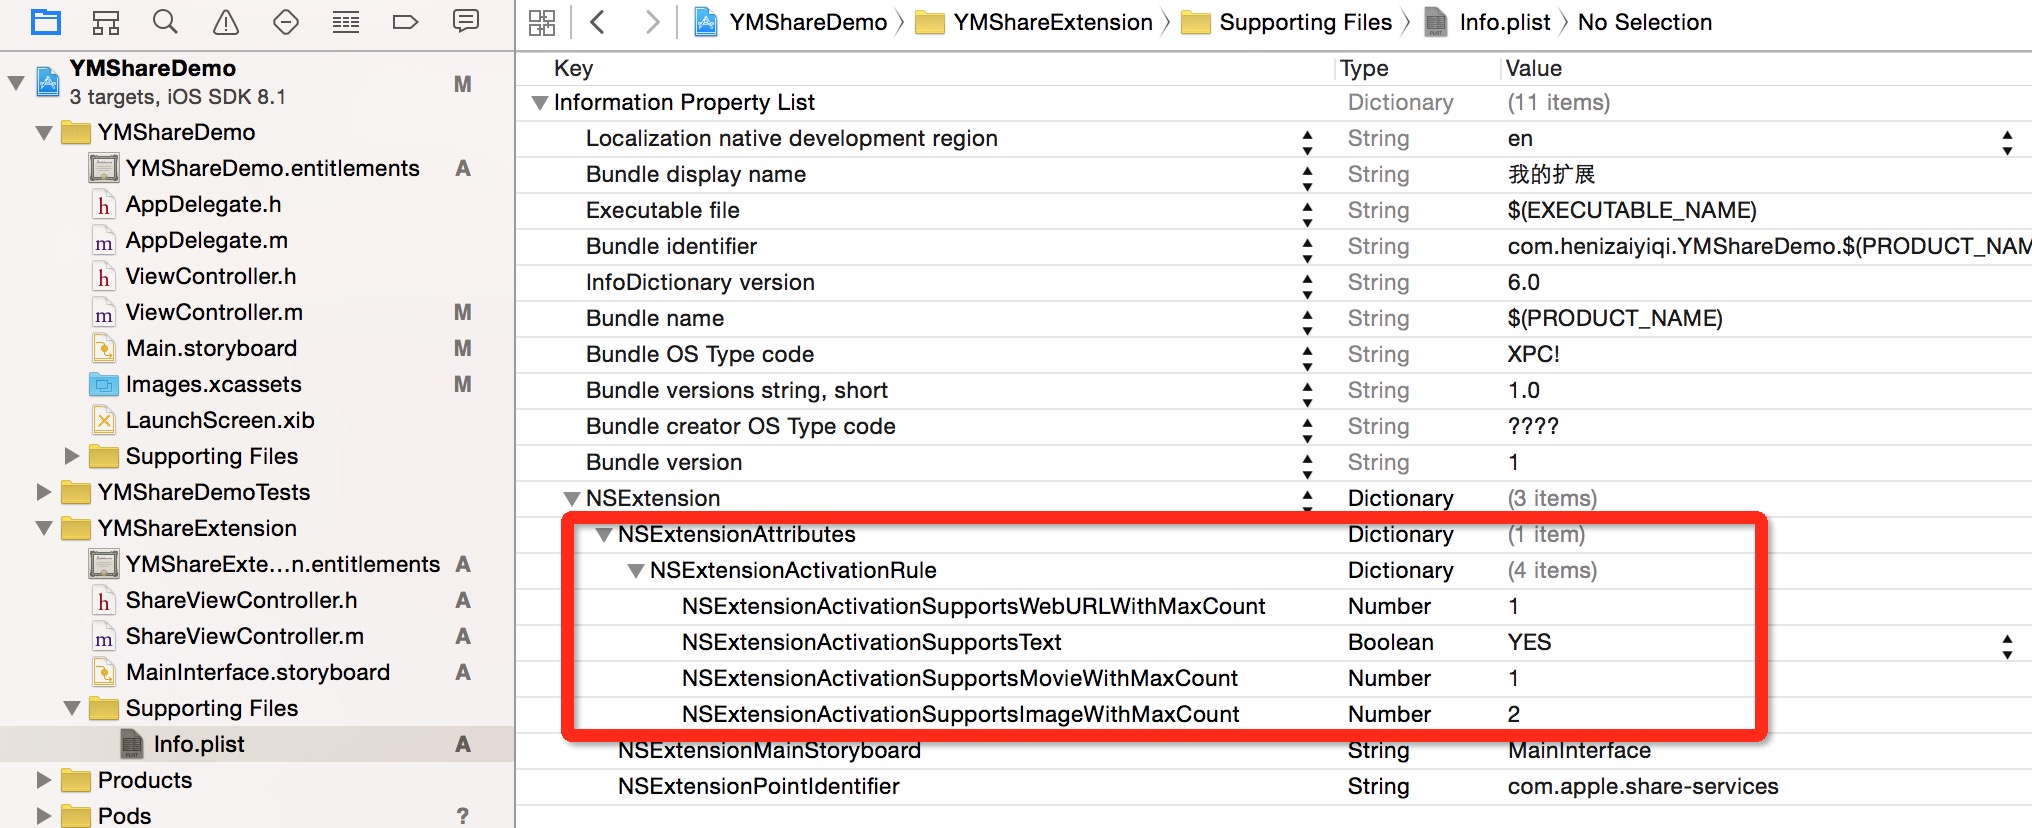Expand the Pods group

pyautogui.click(x=44, y=817)
